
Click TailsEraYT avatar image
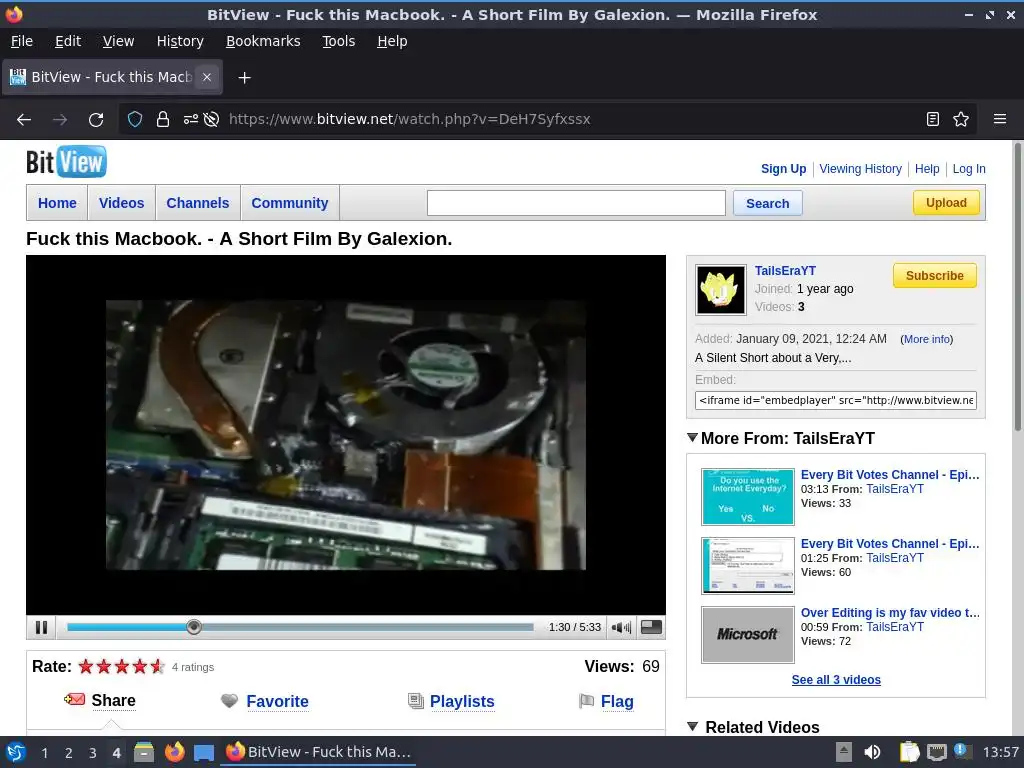click(720, 290)
